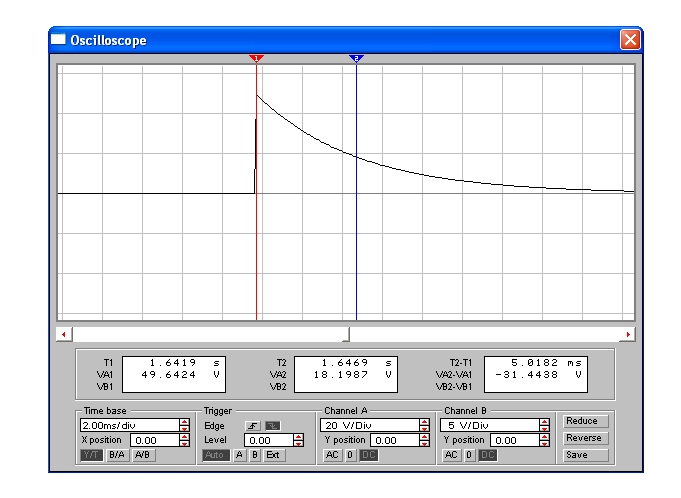Click the Channel A Y position field
Image resolution: width=681 pixels, height=498 pixels.
pos(395,440)
